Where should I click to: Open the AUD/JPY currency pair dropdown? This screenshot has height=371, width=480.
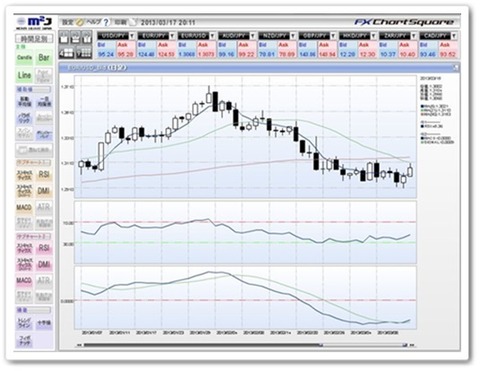(x=253, y=36)
